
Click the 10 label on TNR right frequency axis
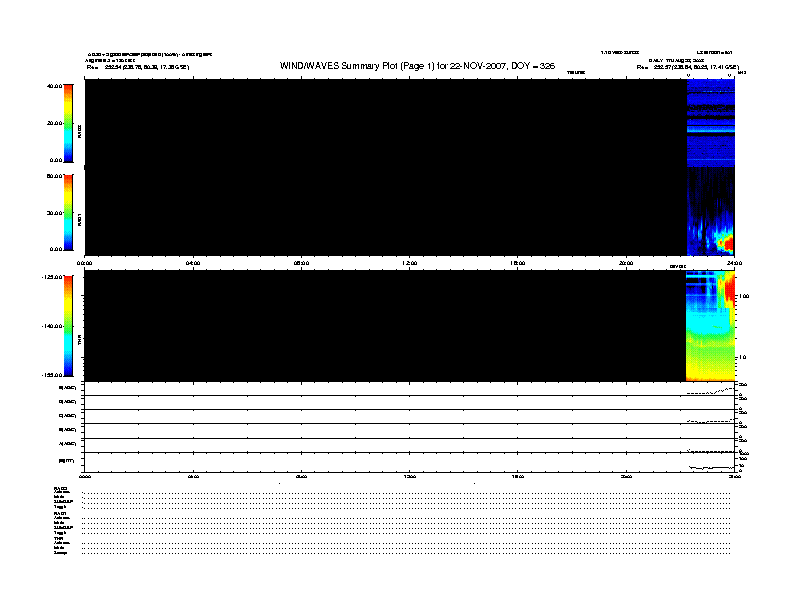742,358
